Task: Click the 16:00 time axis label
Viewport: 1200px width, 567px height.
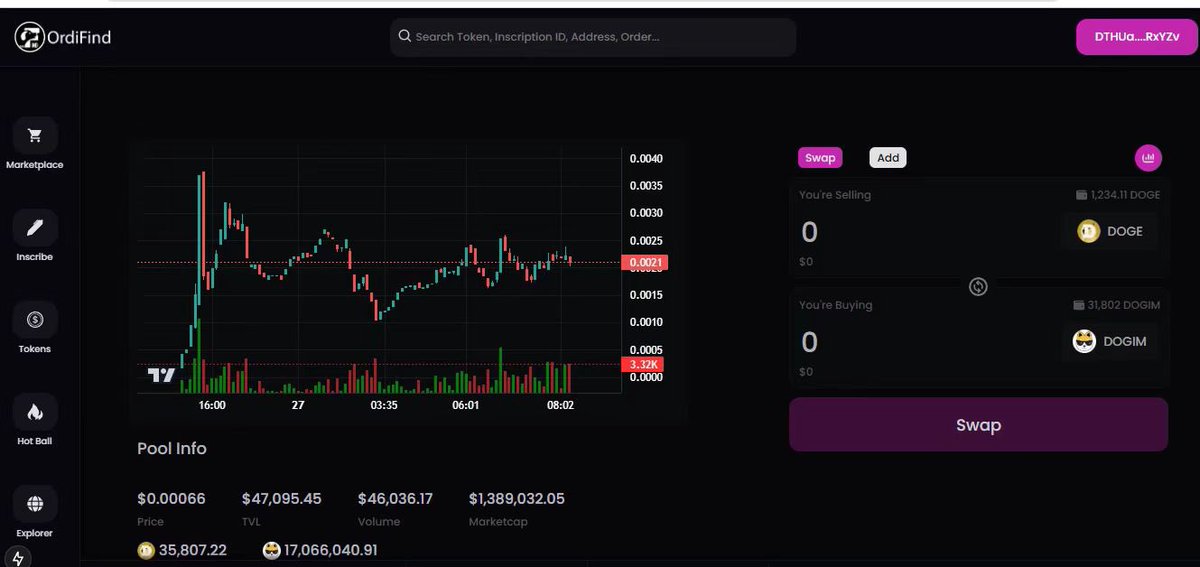Action: click(x=212, y=405)
